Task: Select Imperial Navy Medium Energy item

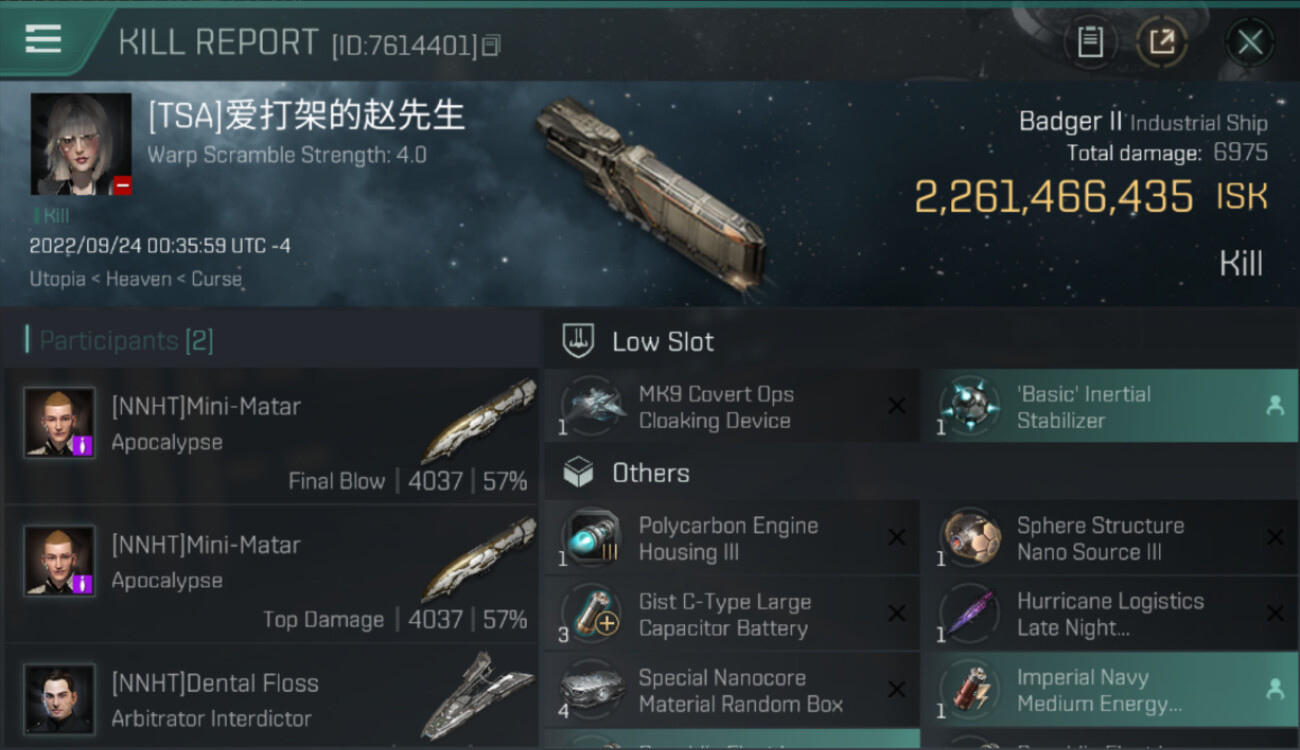Action: coord(1109,691)
